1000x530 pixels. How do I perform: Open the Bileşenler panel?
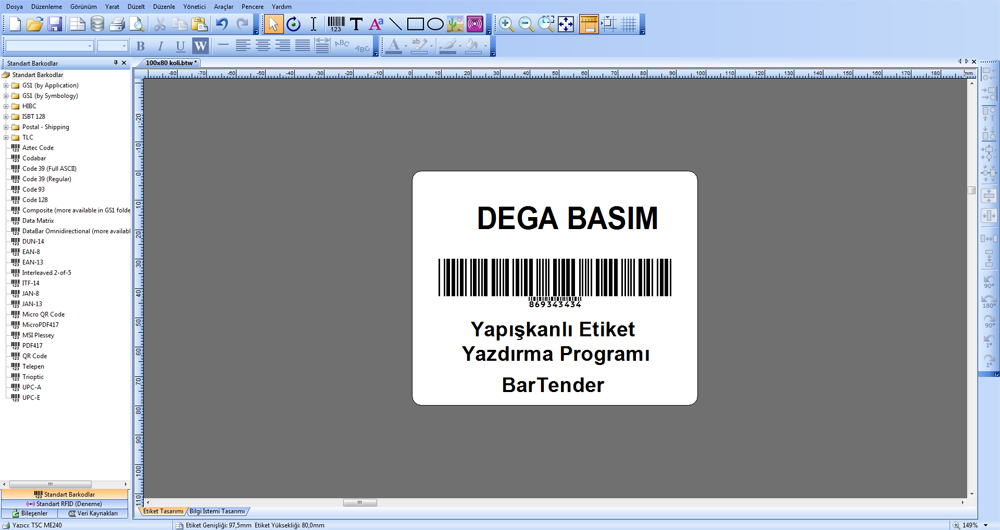(29, 513)
